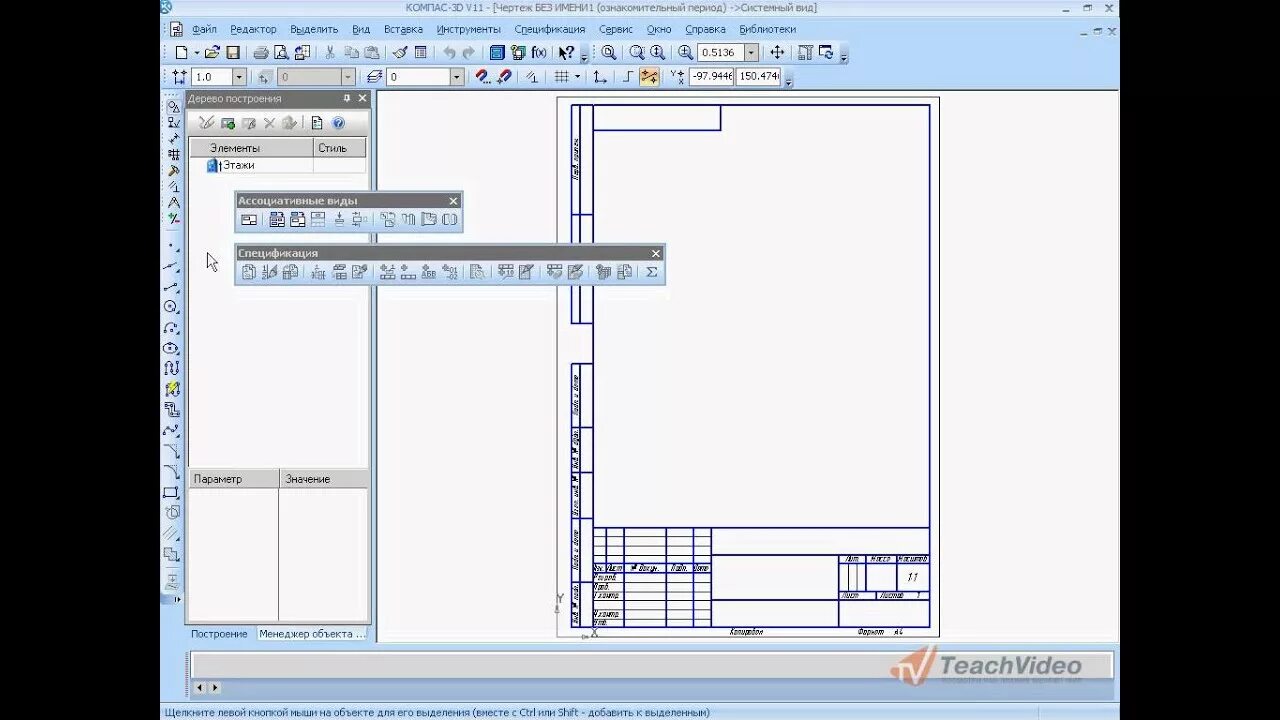Select the Этажи tree item
Viewport: 1280px width, 720px height.
[x=238, y=165]
